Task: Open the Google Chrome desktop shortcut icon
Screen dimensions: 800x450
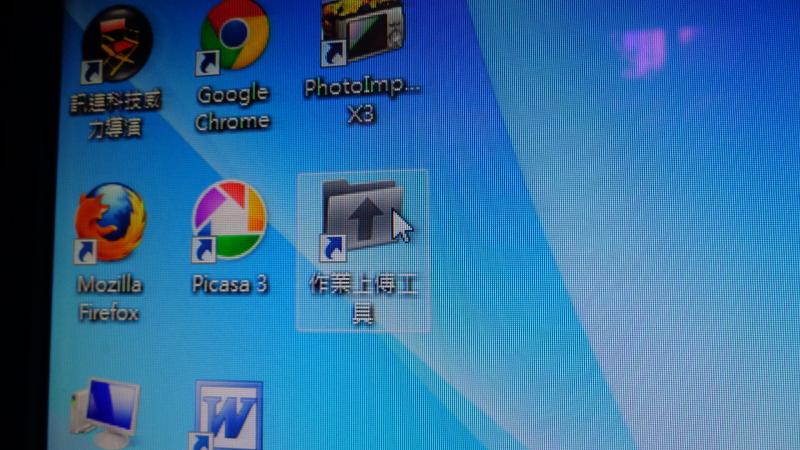Action: coord(234,38)
